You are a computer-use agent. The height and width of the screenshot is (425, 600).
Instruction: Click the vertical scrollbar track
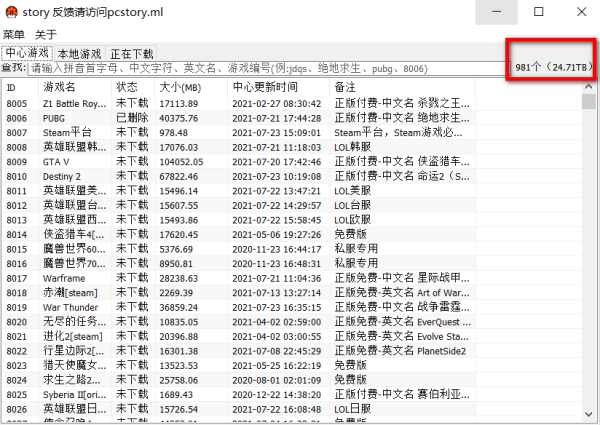(588, 260)
